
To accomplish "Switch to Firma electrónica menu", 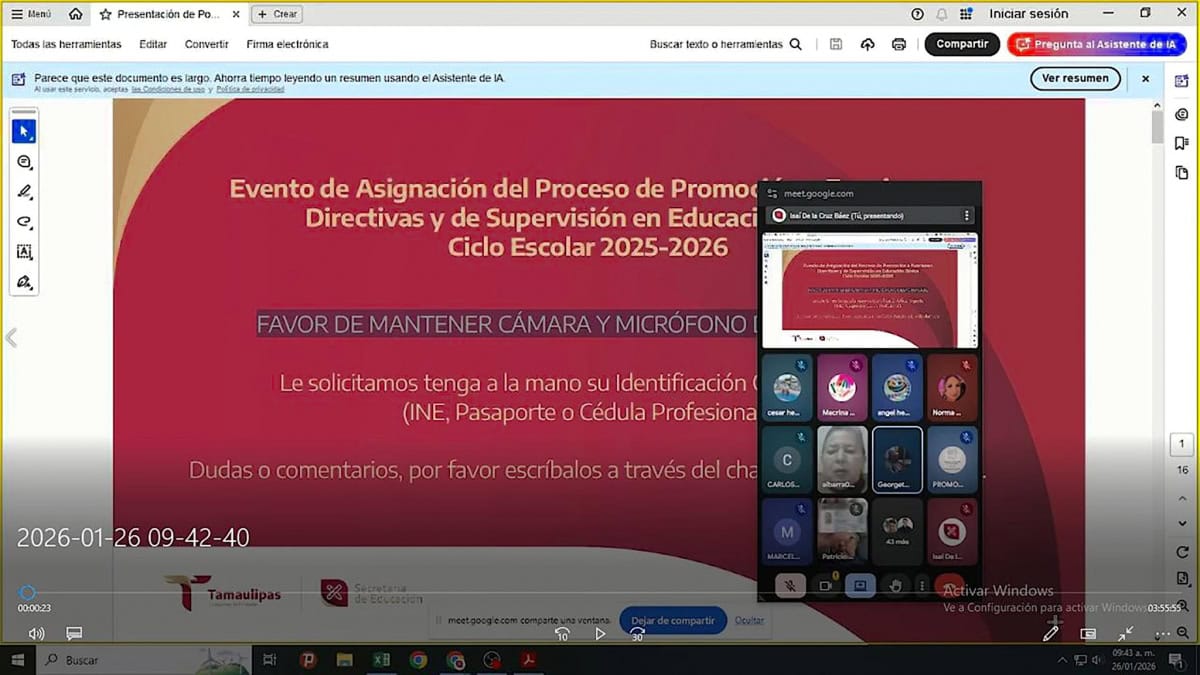I will (287, 44).
